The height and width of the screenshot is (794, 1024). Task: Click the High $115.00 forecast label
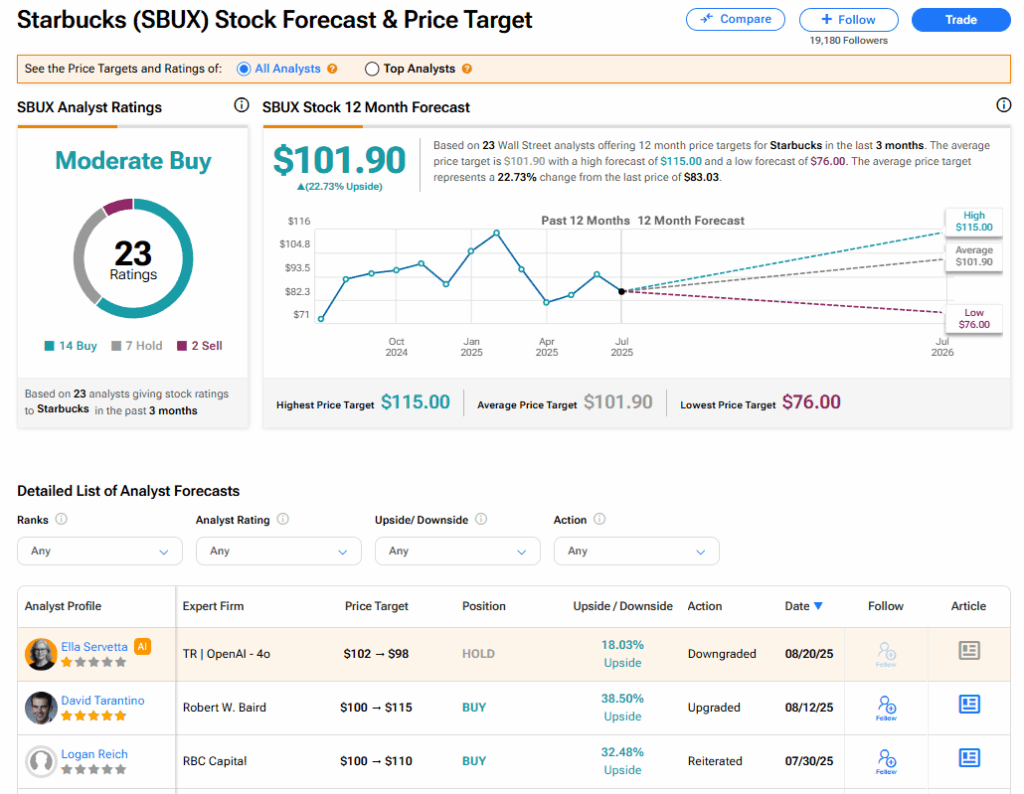pyautogui.click(x=974, y=221)
